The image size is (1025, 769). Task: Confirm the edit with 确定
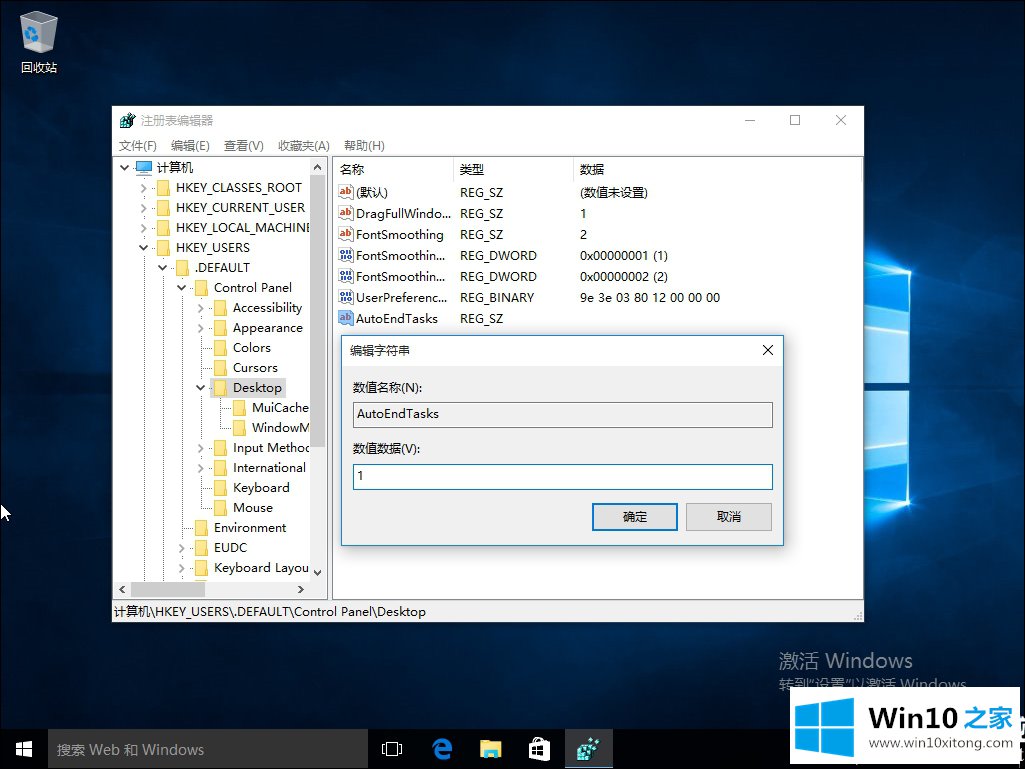(x=635, y=517)
